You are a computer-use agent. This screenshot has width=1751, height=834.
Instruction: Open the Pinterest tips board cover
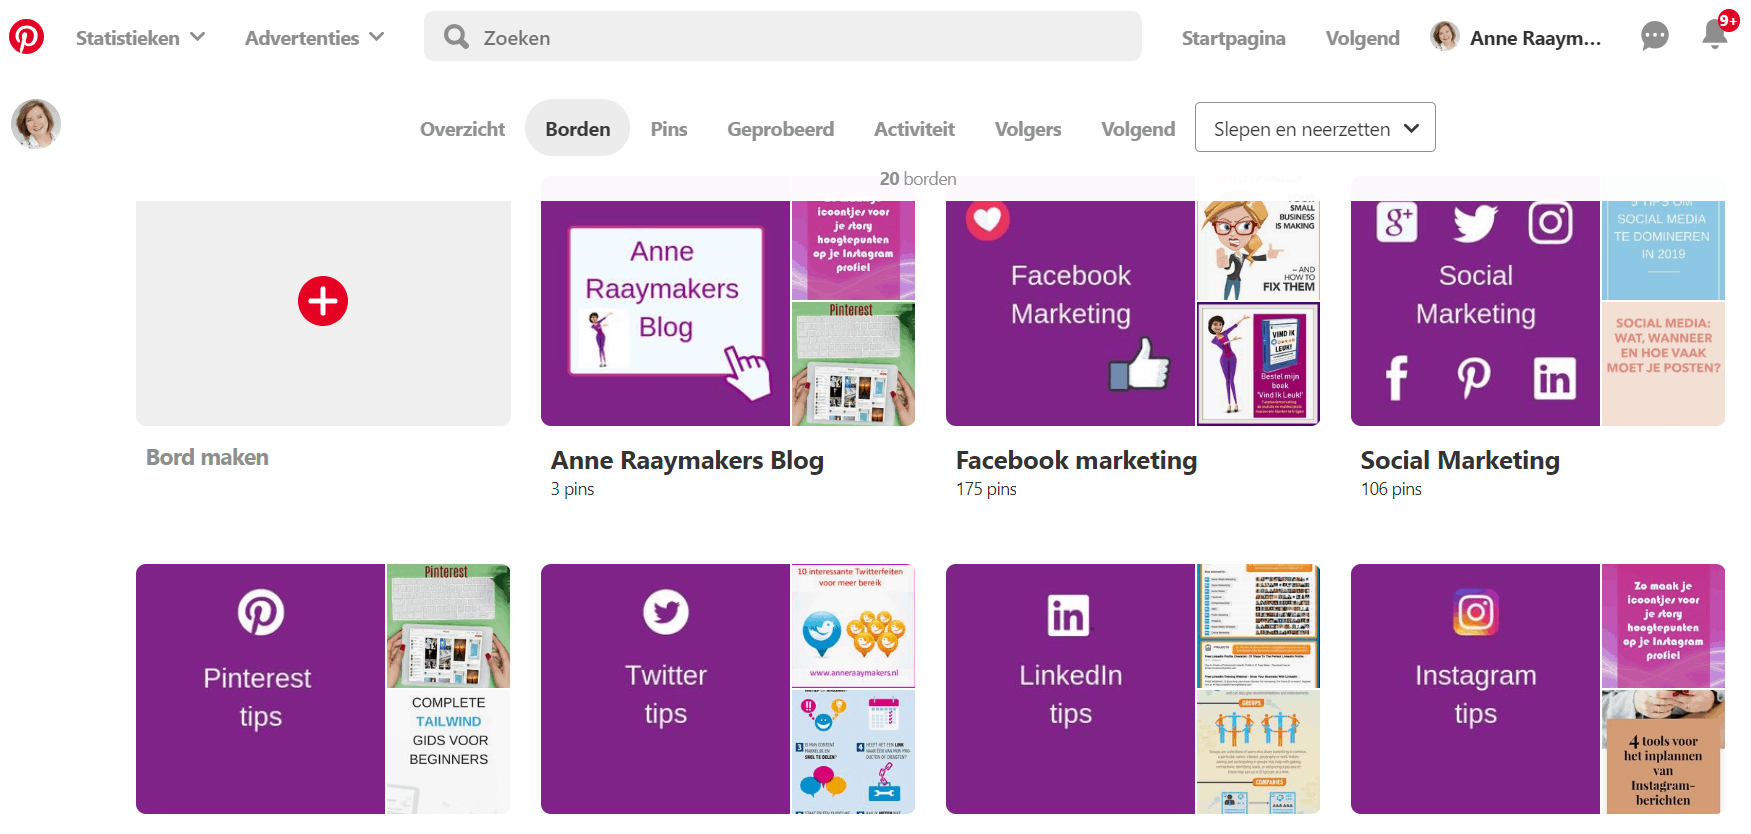[260, 689]
